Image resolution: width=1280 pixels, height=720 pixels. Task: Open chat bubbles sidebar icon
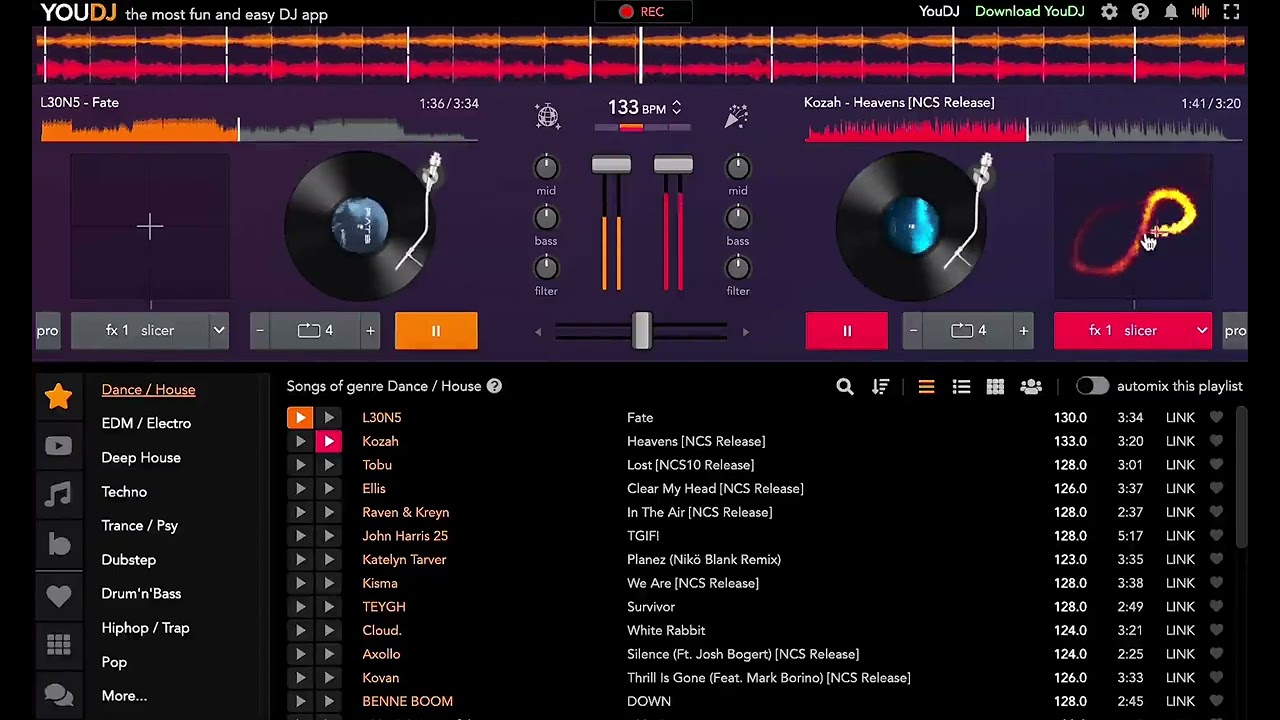tap(58, 694)
